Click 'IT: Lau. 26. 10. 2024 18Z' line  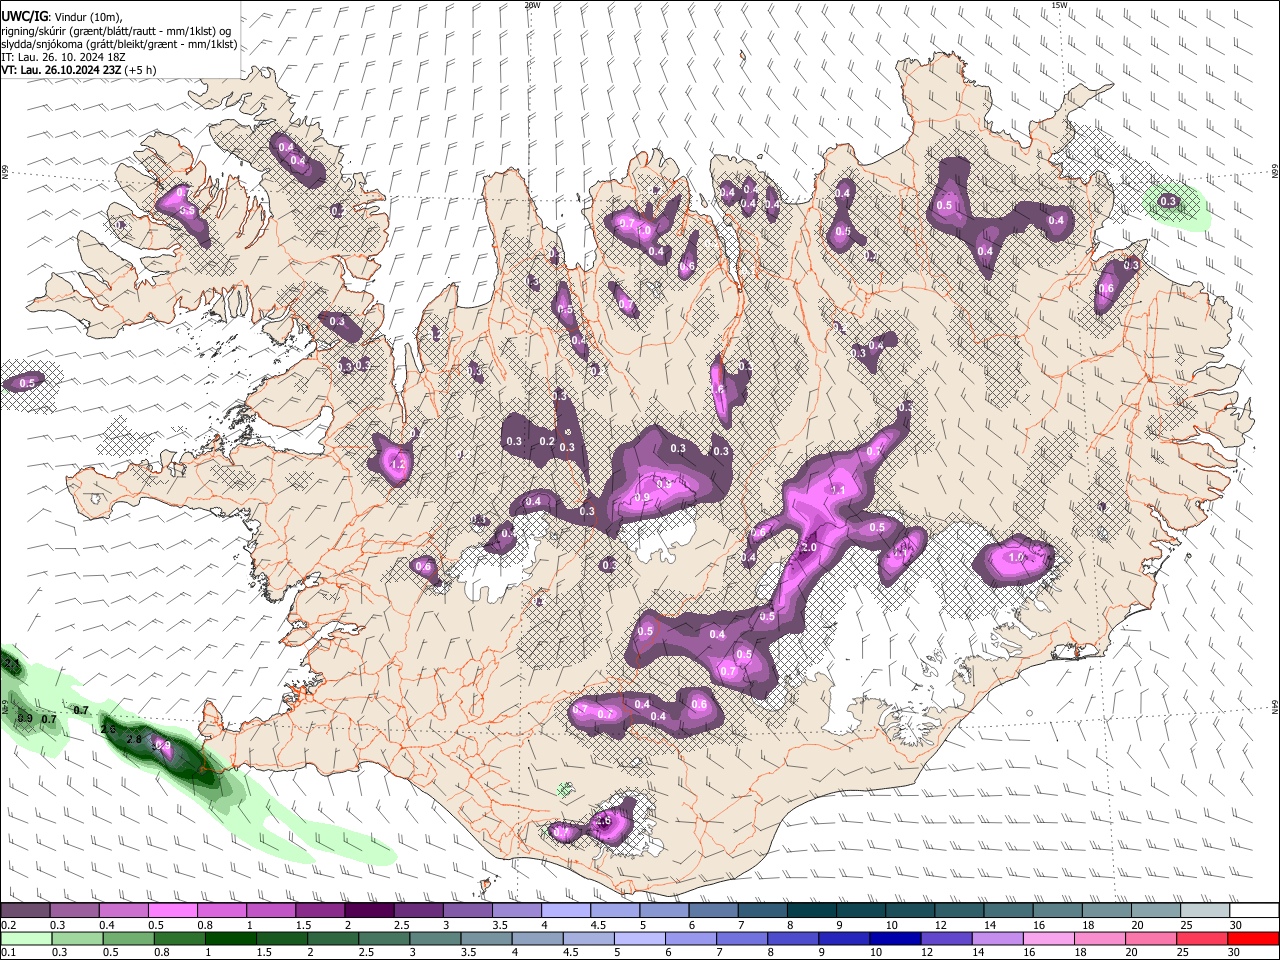63,57
